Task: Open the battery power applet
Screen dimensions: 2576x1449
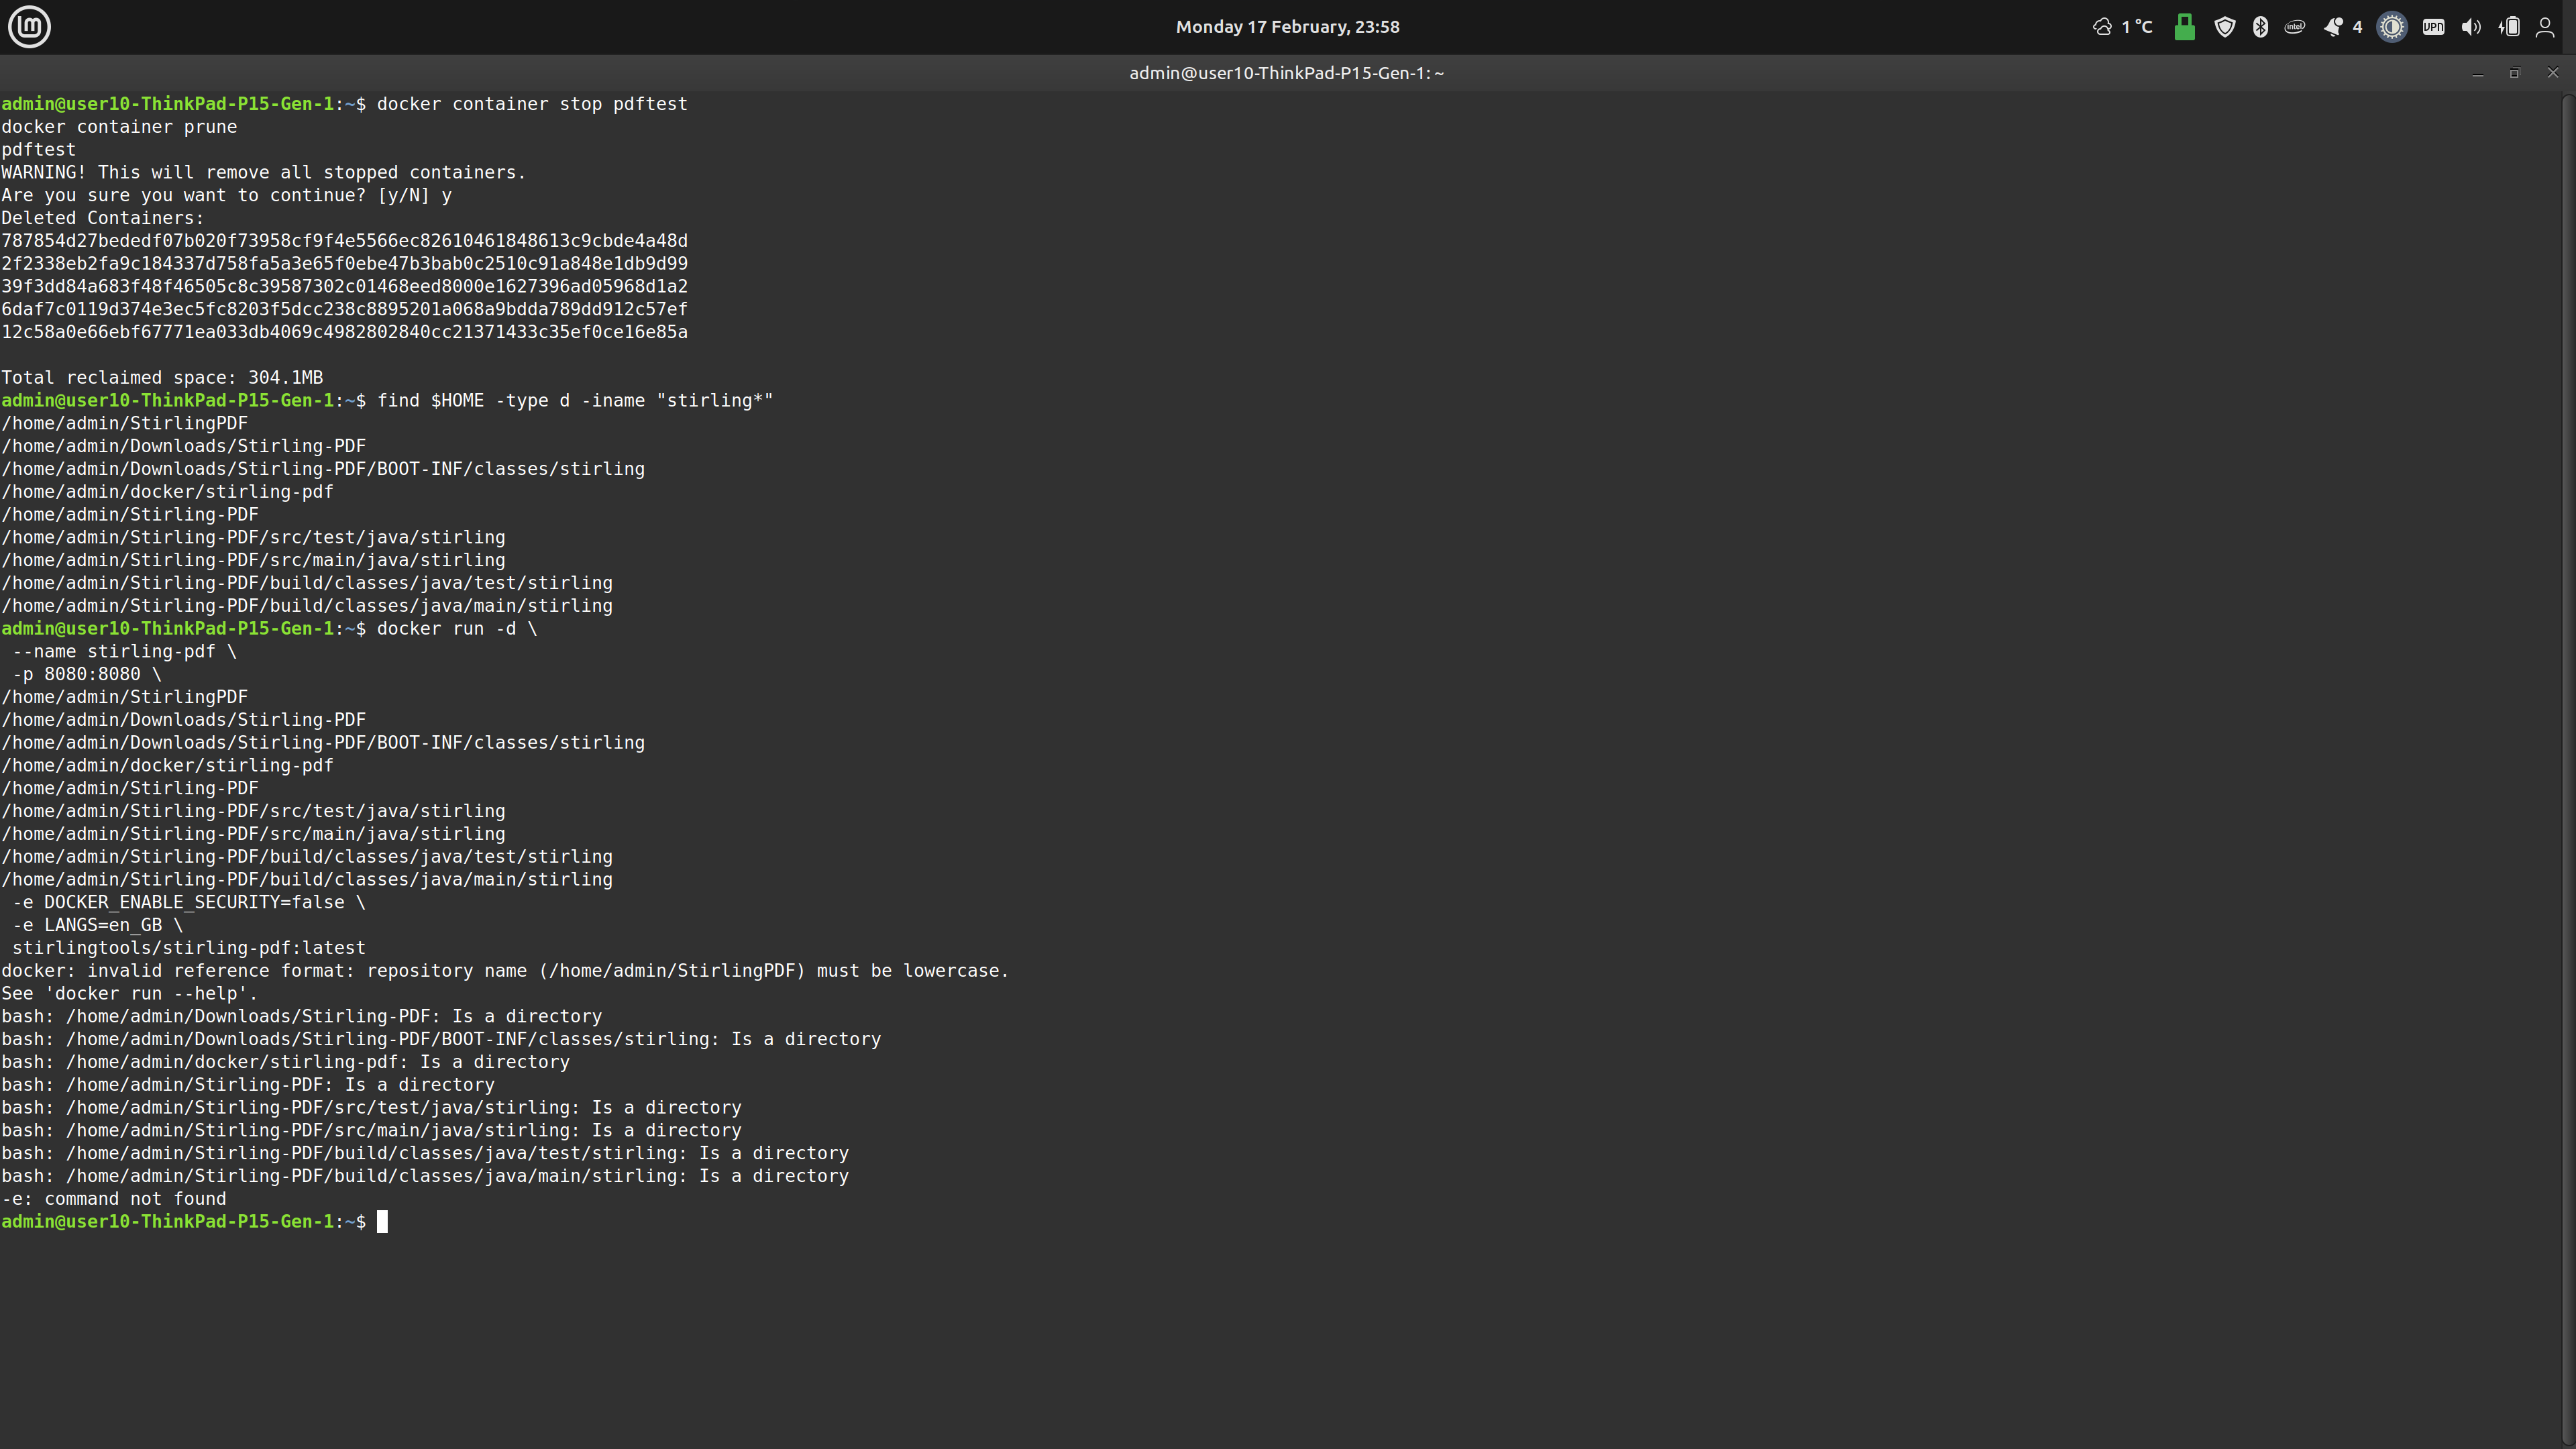Action: [x=2509, y=27]
